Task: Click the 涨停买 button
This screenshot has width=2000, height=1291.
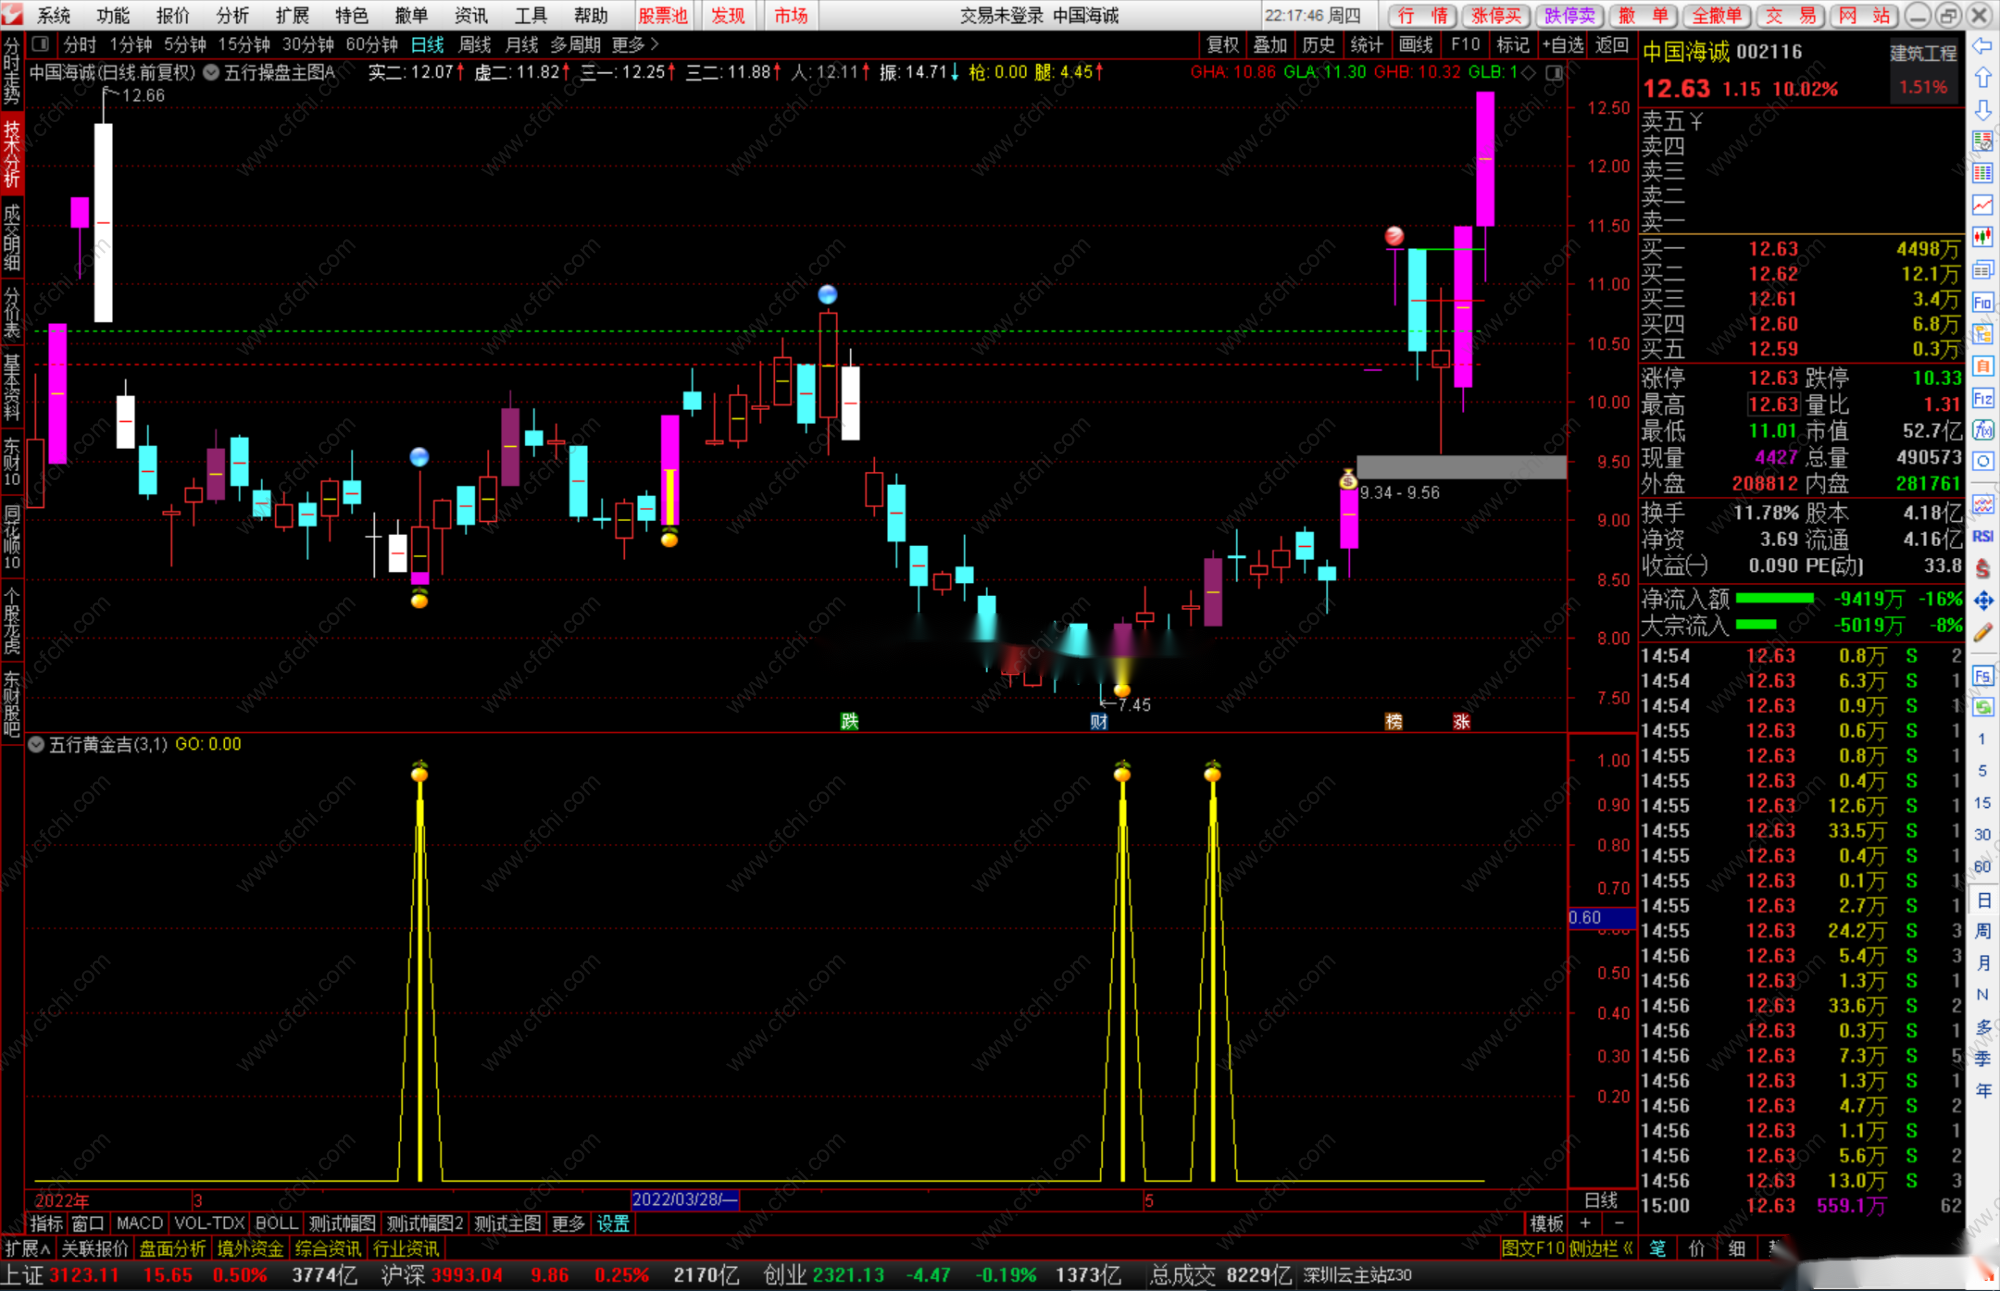Action: [x=1495, y=15]
